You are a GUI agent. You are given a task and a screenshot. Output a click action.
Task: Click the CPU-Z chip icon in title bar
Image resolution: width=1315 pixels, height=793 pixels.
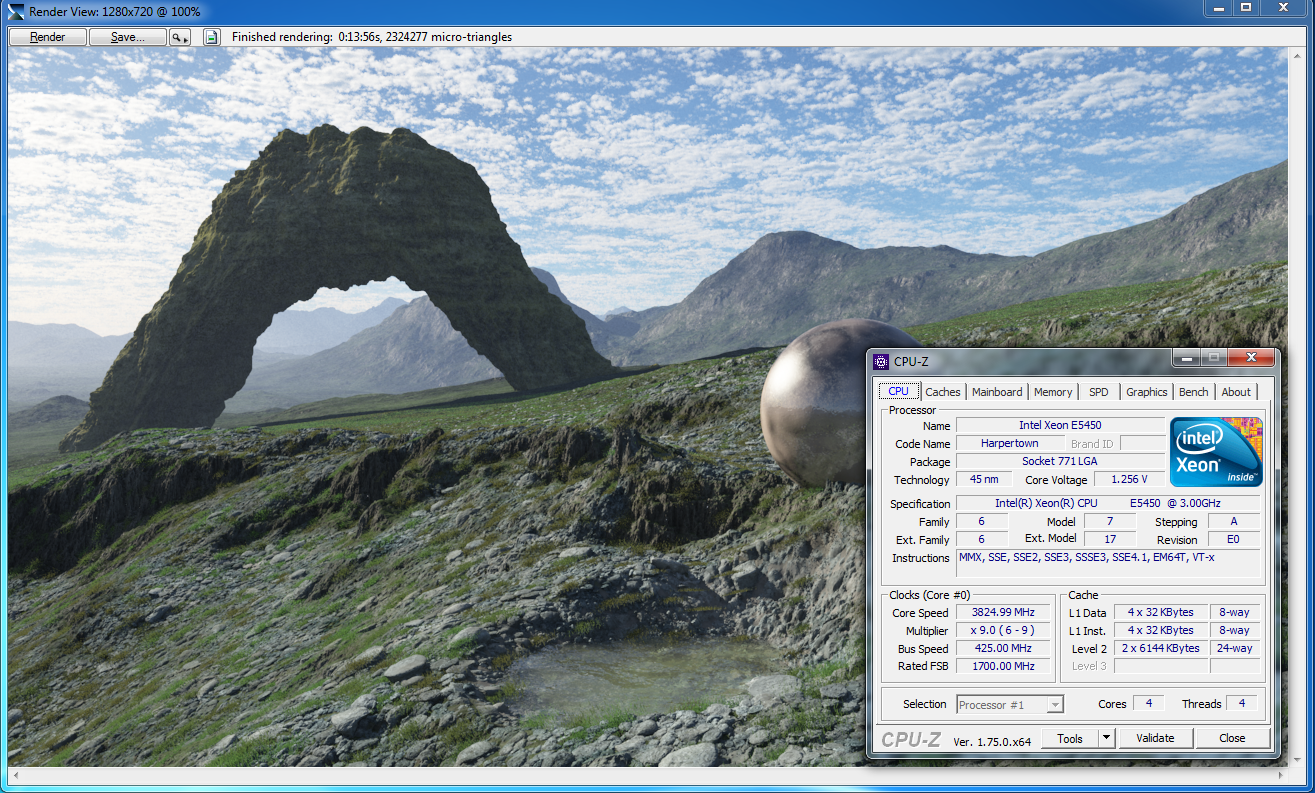click(x=881, y=361)
